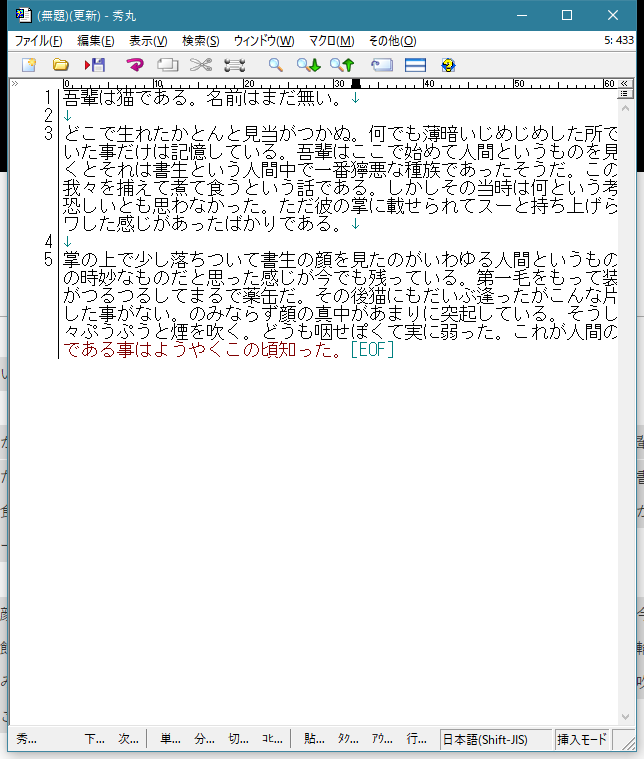Click the vertical scrollbar up arrow

click(625, 109)
